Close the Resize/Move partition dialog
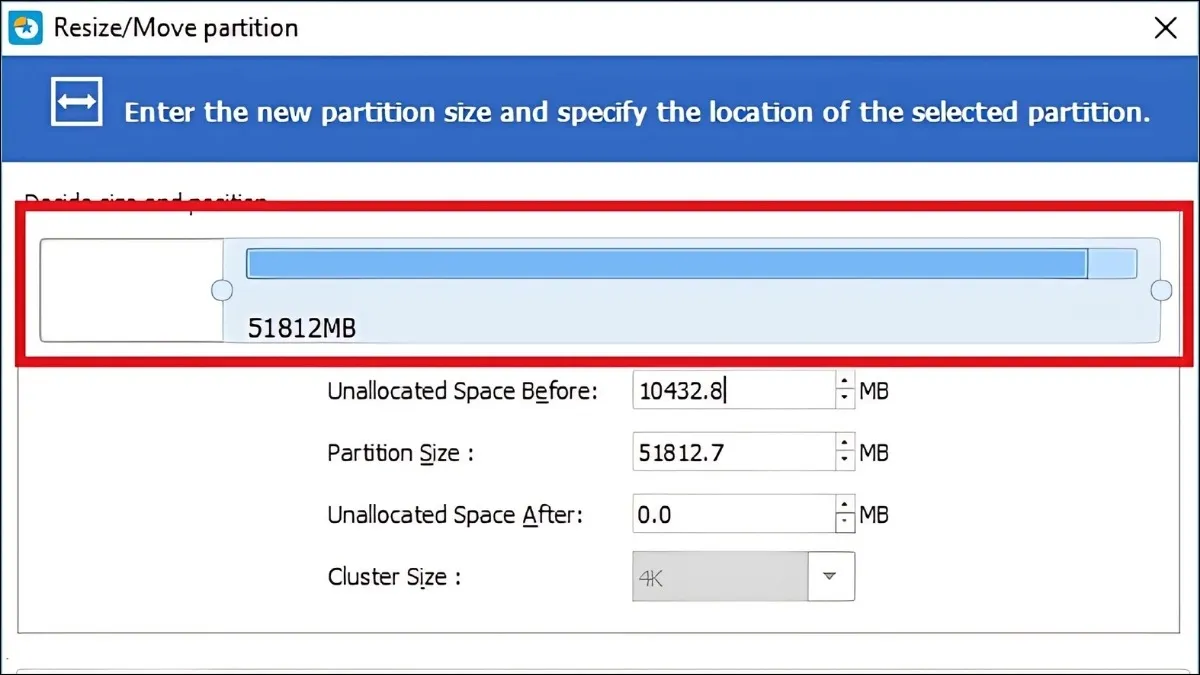The height and width of the screenshot is (675, 1200). pos(1165,28)
